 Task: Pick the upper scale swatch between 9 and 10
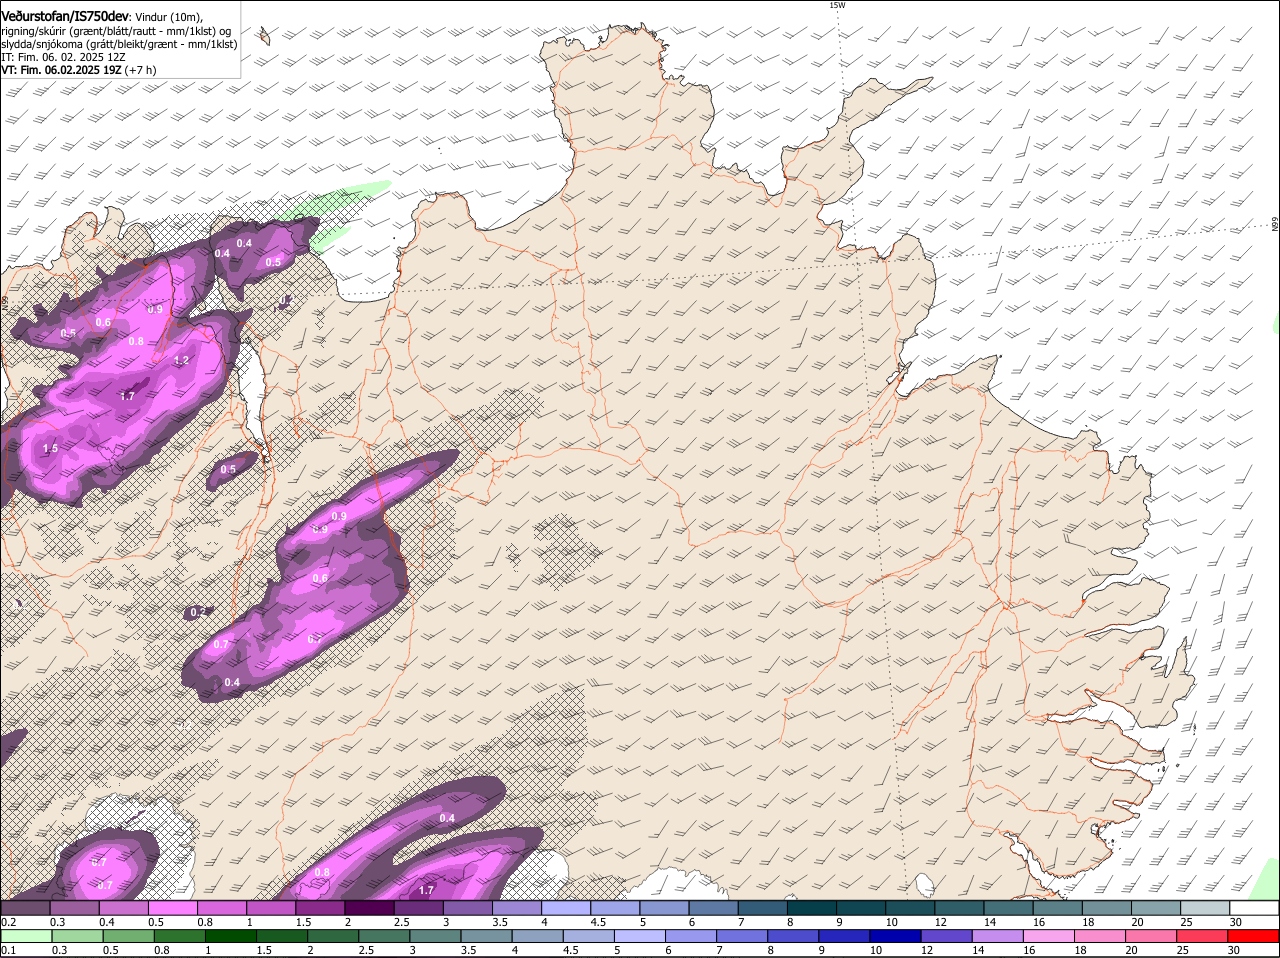point(863,908)
